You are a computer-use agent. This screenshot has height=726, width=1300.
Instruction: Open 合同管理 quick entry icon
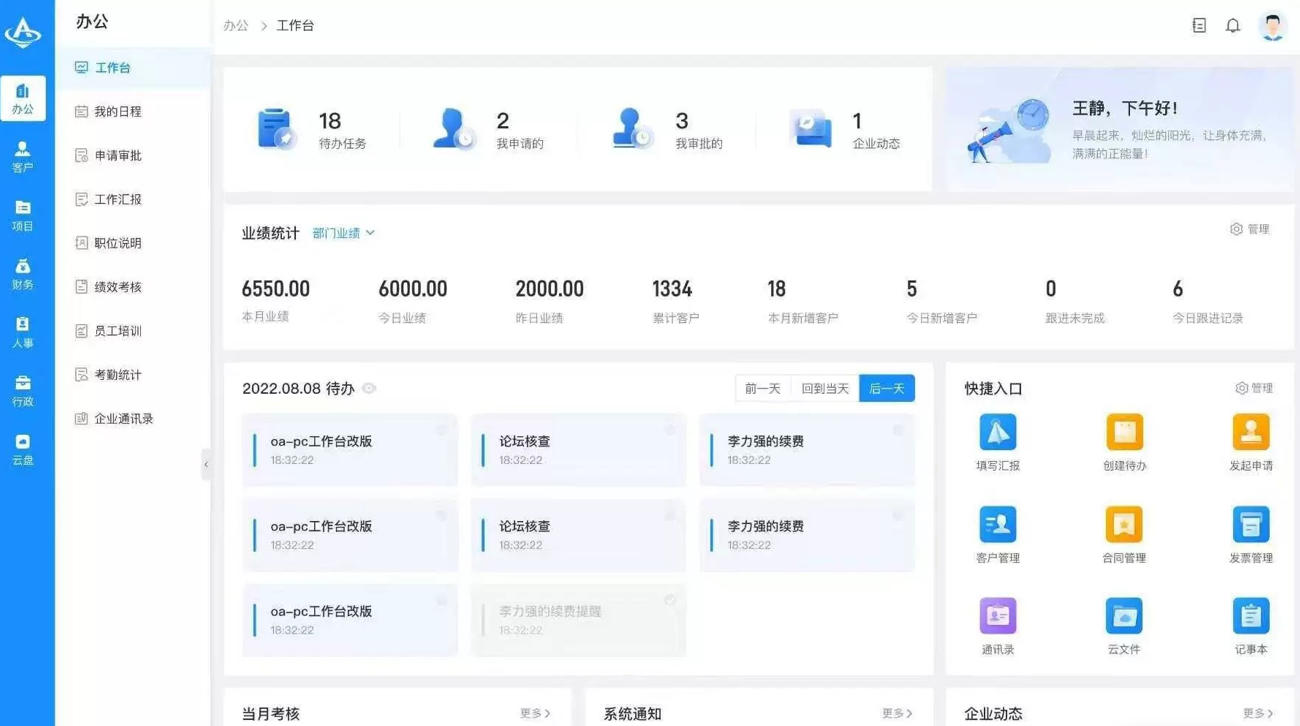pos(1124,524)
